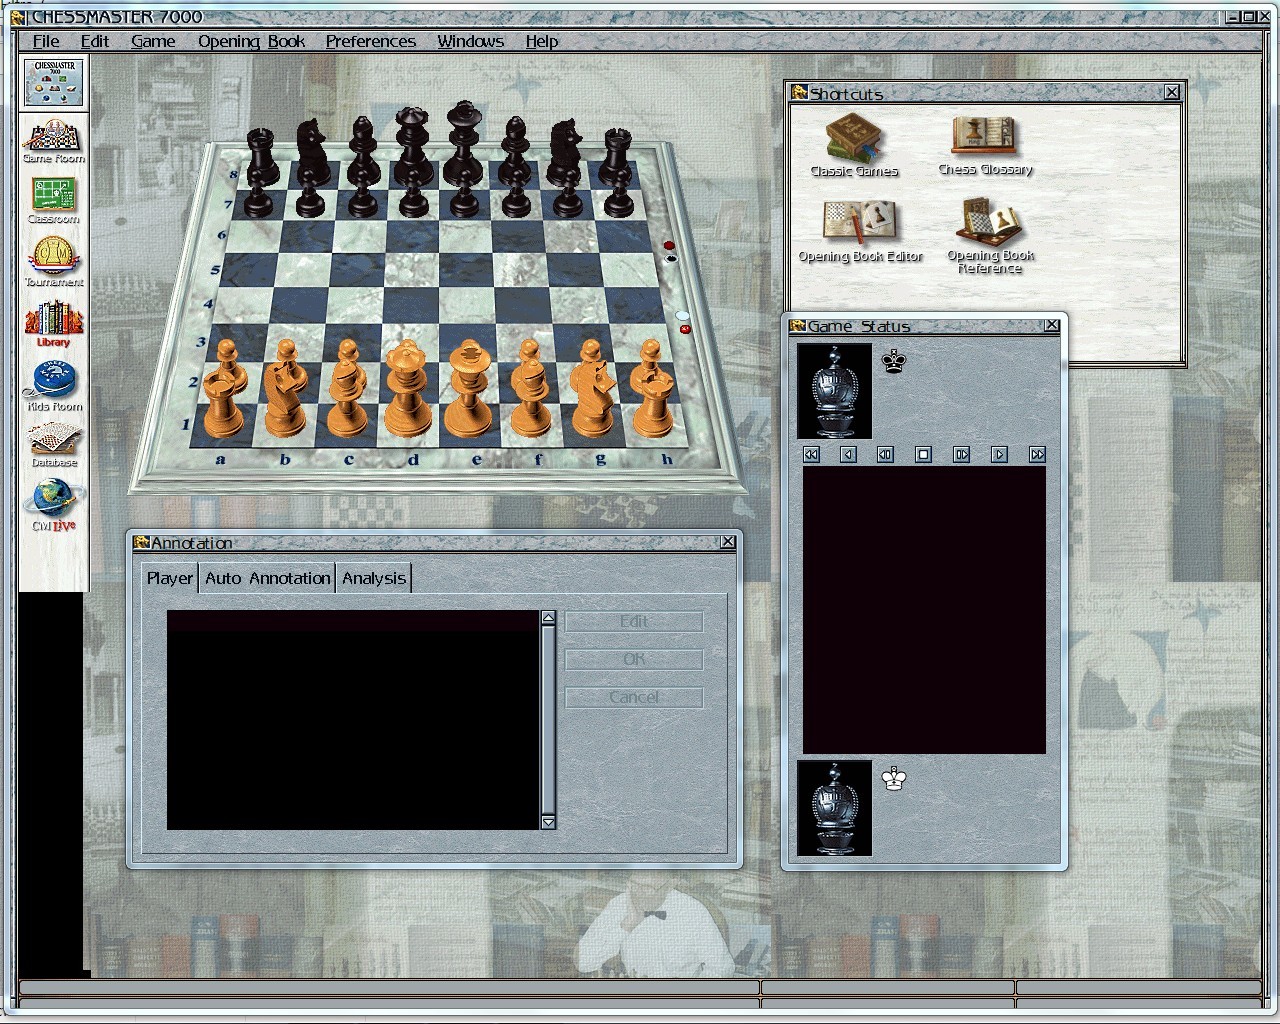
Task: Click the OK button in Annotation window
Action: pos(634,660)
